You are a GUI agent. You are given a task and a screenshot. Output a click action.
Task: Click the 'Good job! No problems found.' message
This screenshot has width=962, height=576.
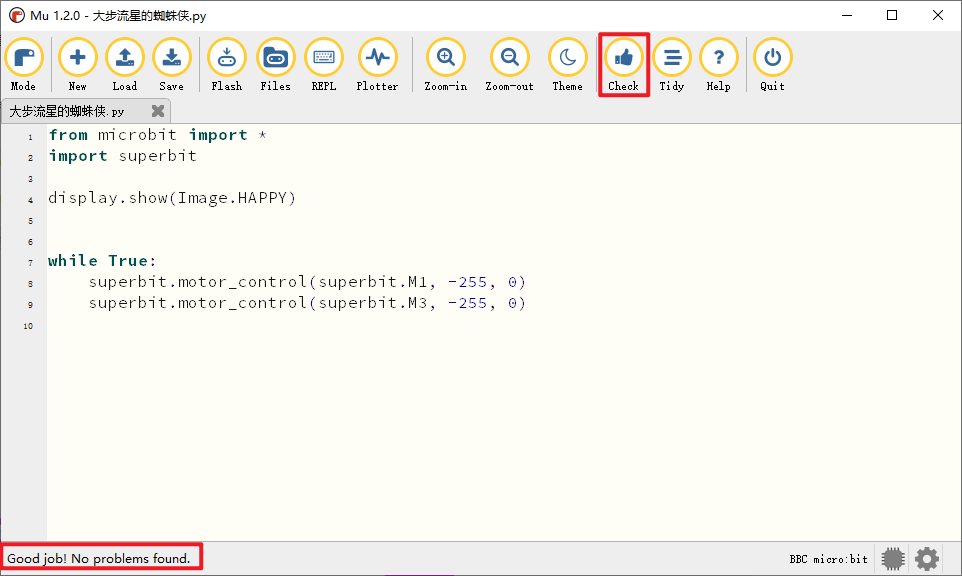pyautogui.click(x=99, y=558)
